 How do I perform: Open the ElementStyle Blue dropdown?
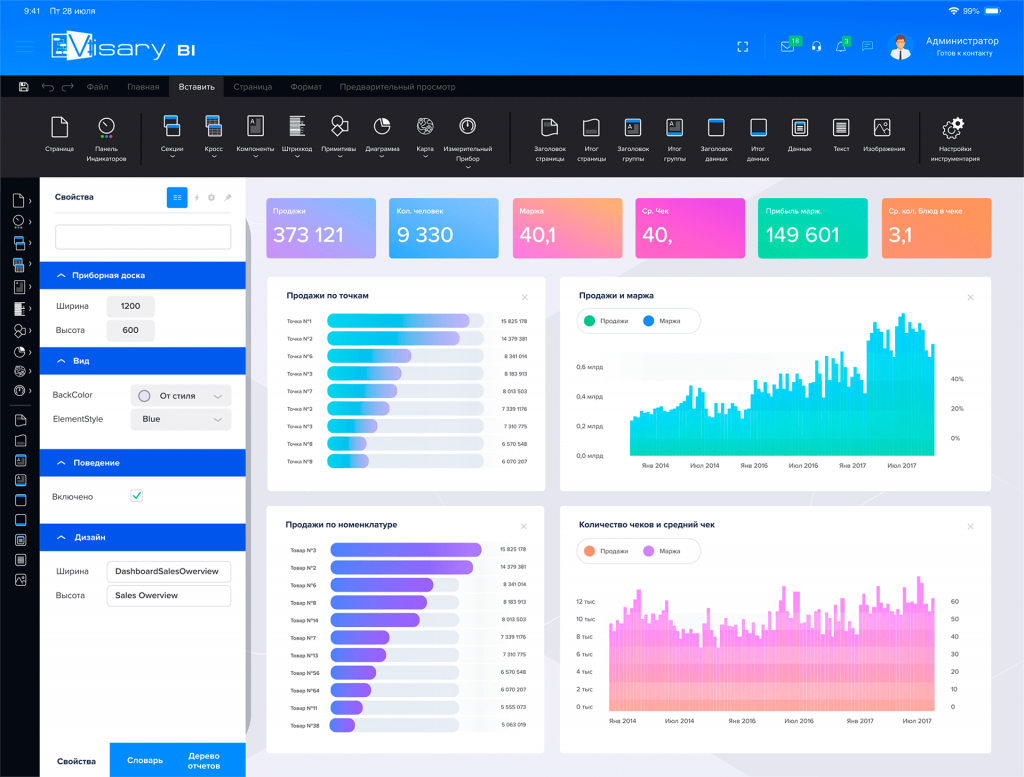point(181,419)
